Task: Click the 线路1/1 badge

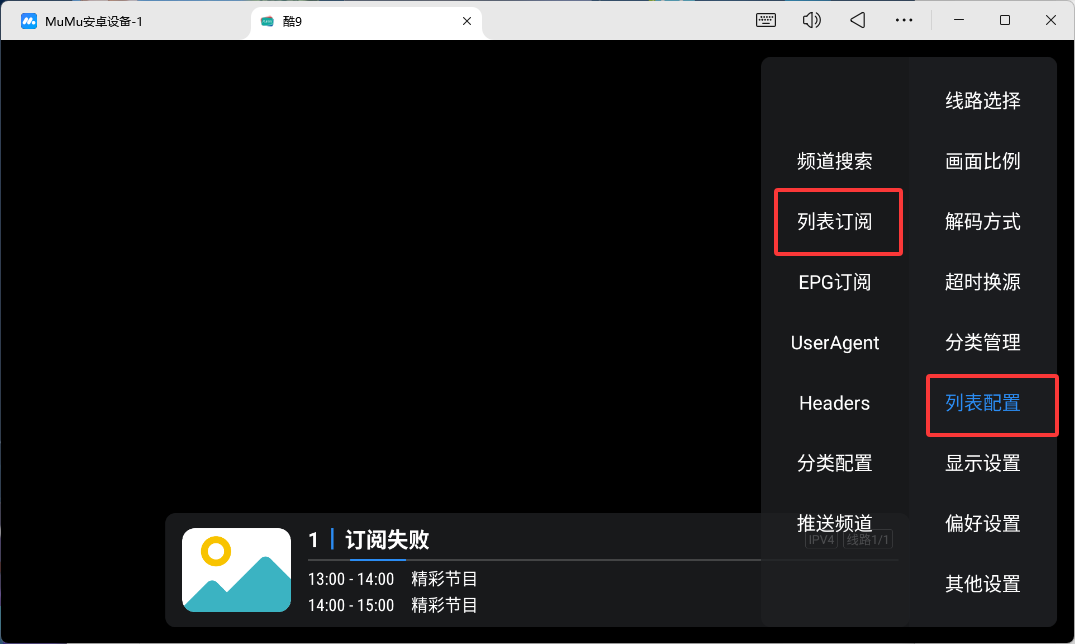Action: point(867,540)
